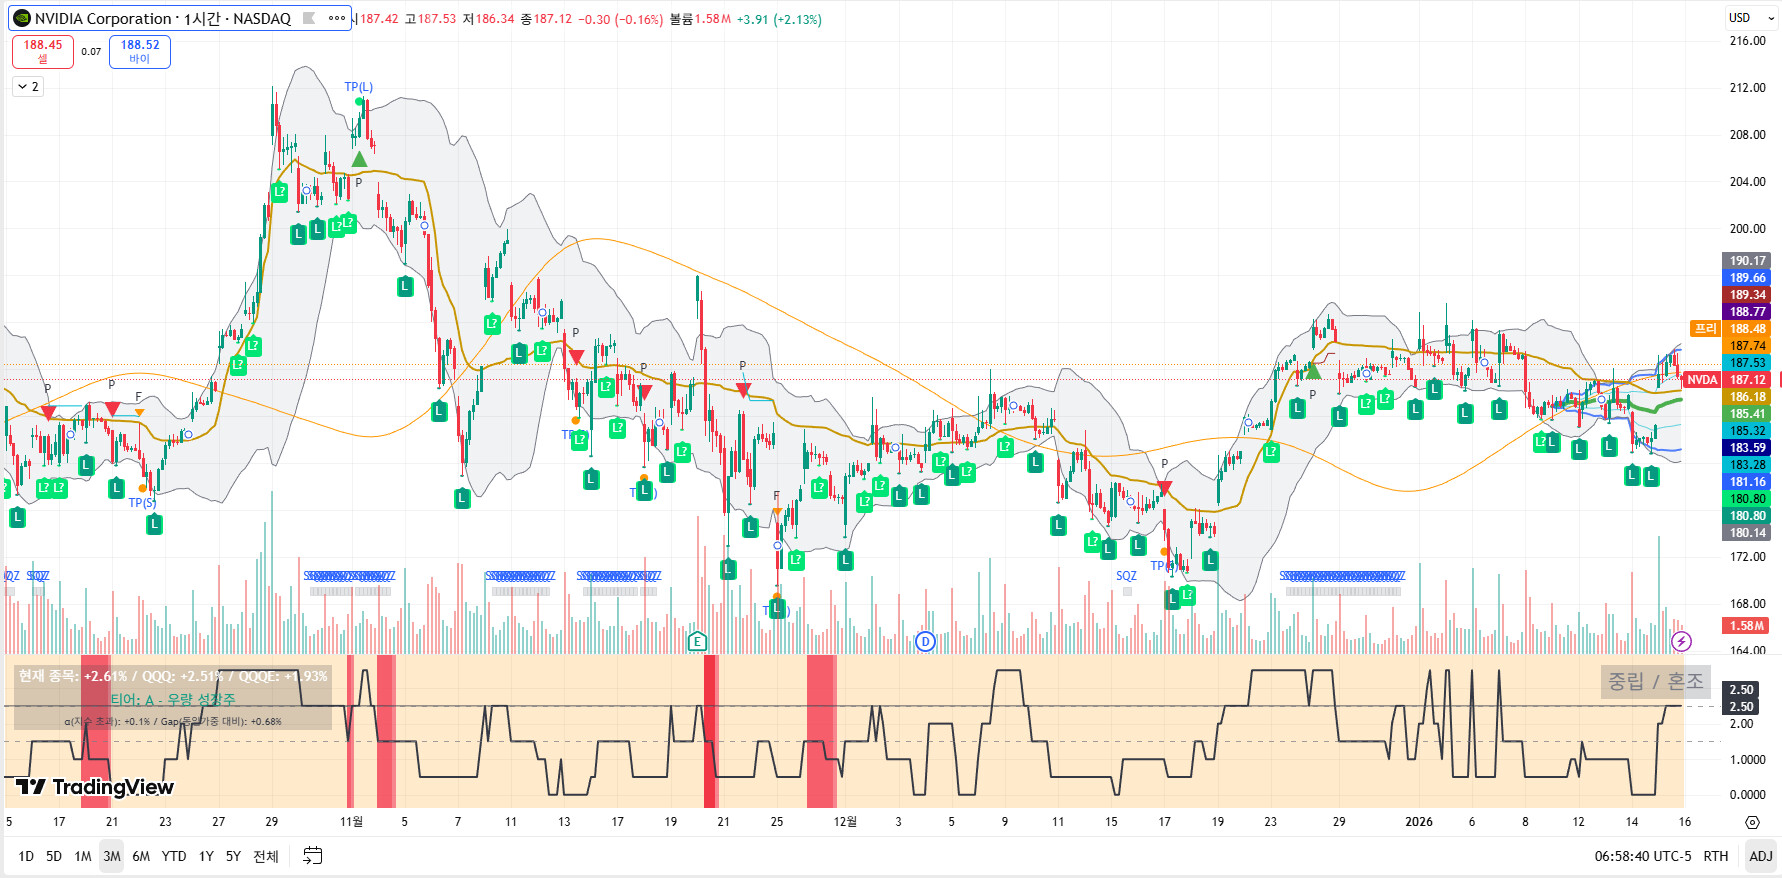
Task: Open the go-to-date calendar icon
Action: click(x=313, y=855)
